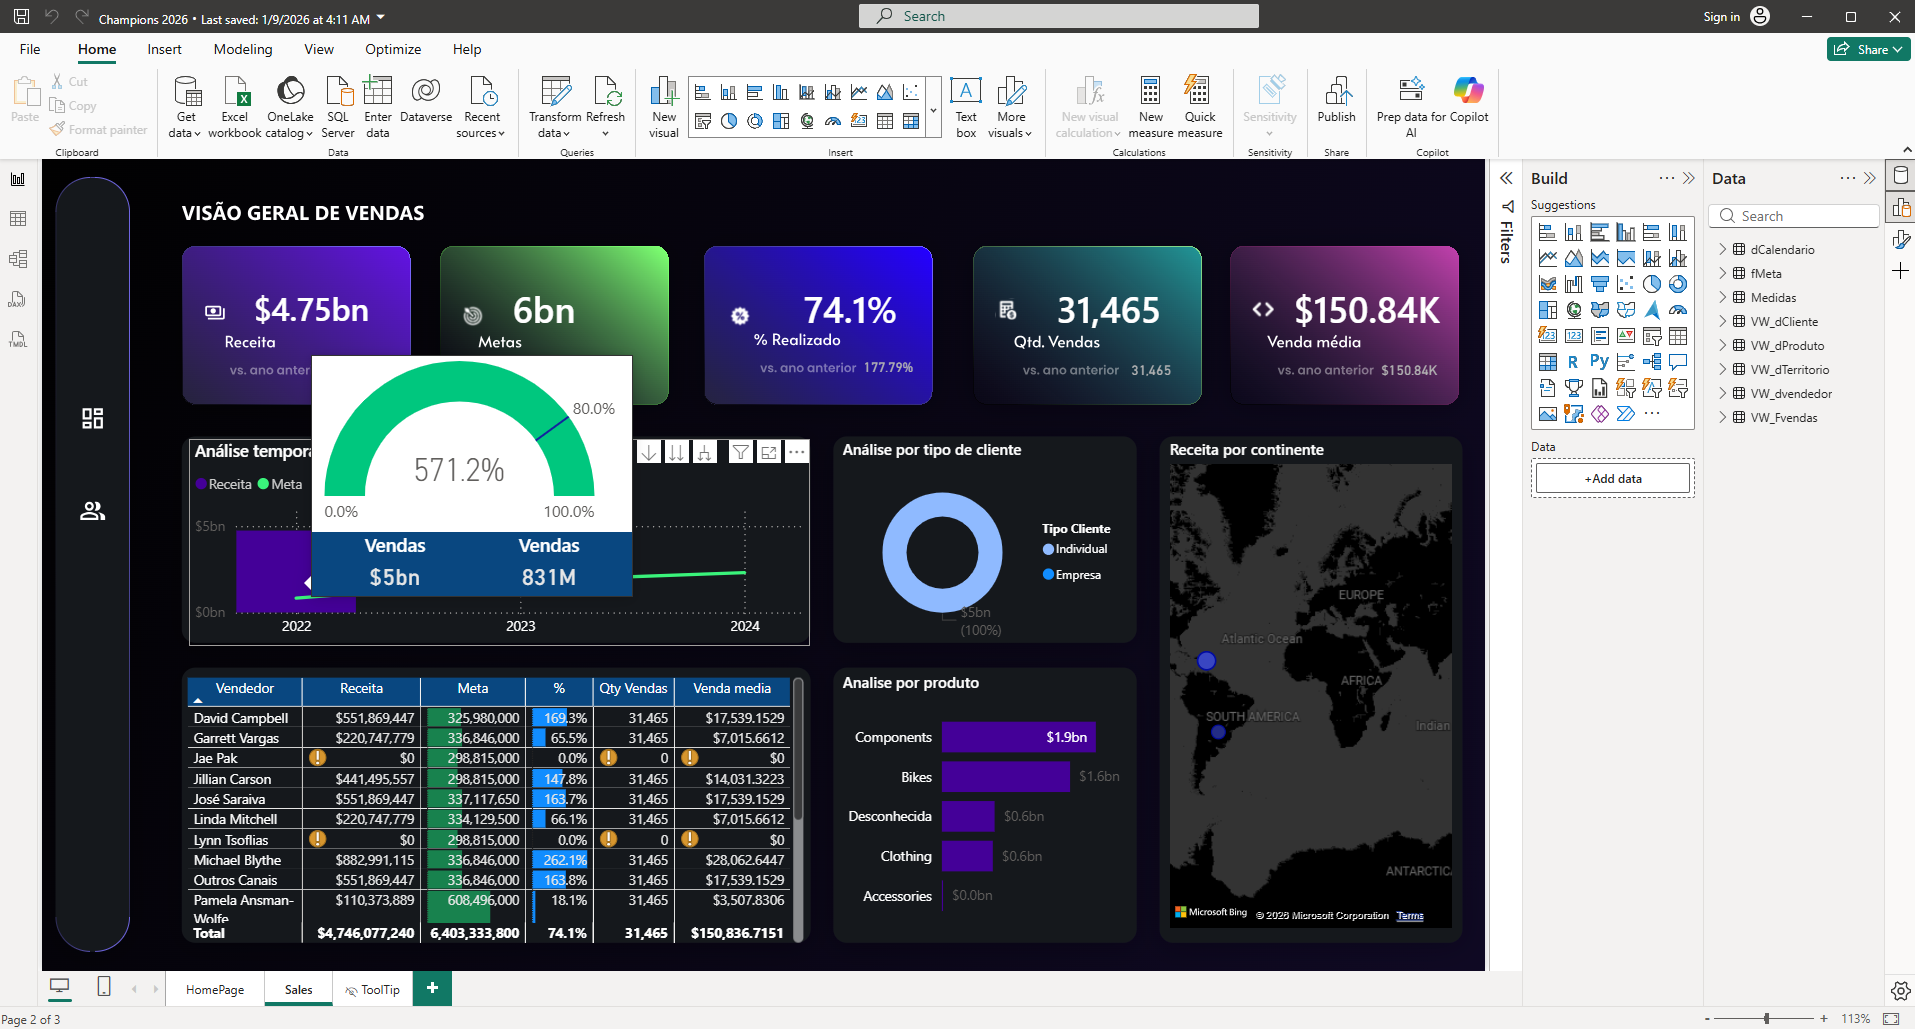The width and height of the screenshot is (1915, 1029).
Task: Click the +Add data button
Action: coord(1612,478)
